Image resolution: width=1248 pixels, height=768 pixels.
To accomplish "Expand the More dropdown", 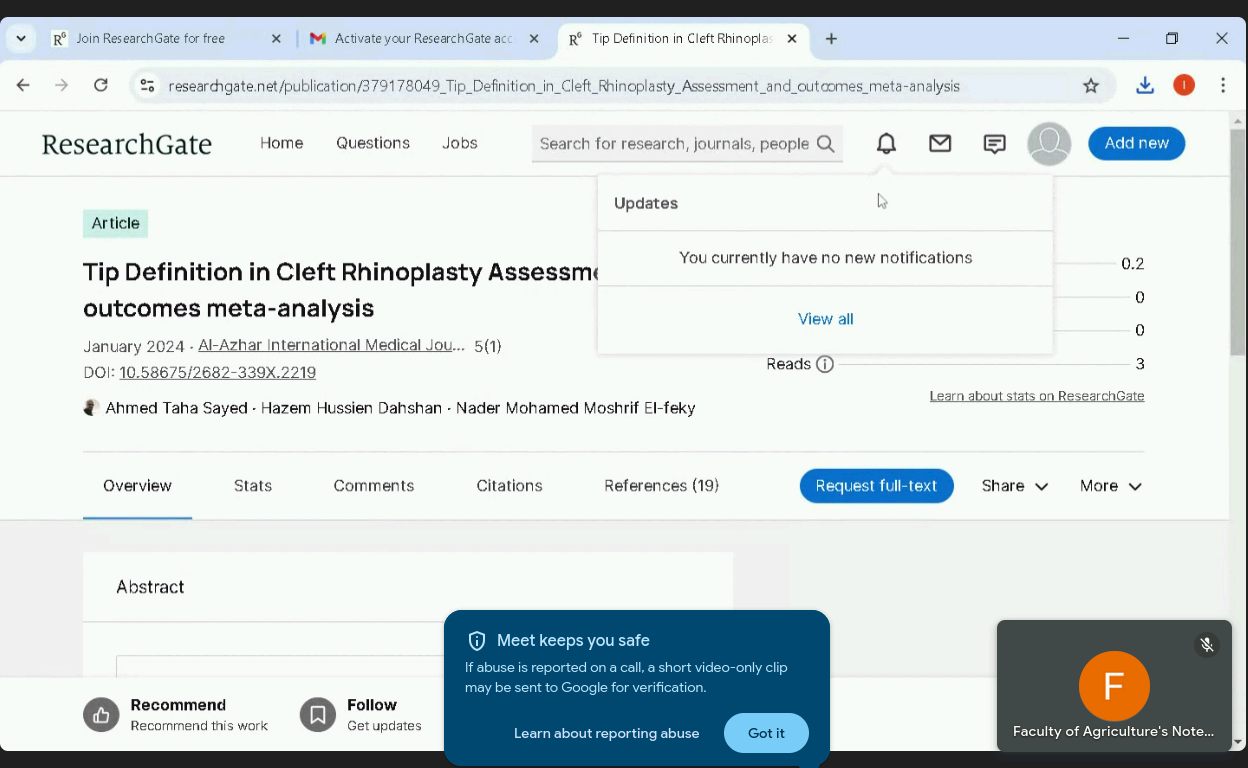I will 1110,486.
